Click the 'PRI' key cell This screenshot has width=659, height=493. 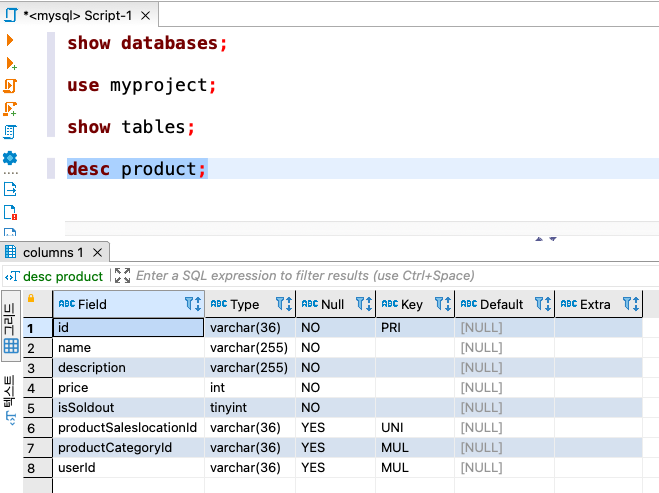point(415,327)
